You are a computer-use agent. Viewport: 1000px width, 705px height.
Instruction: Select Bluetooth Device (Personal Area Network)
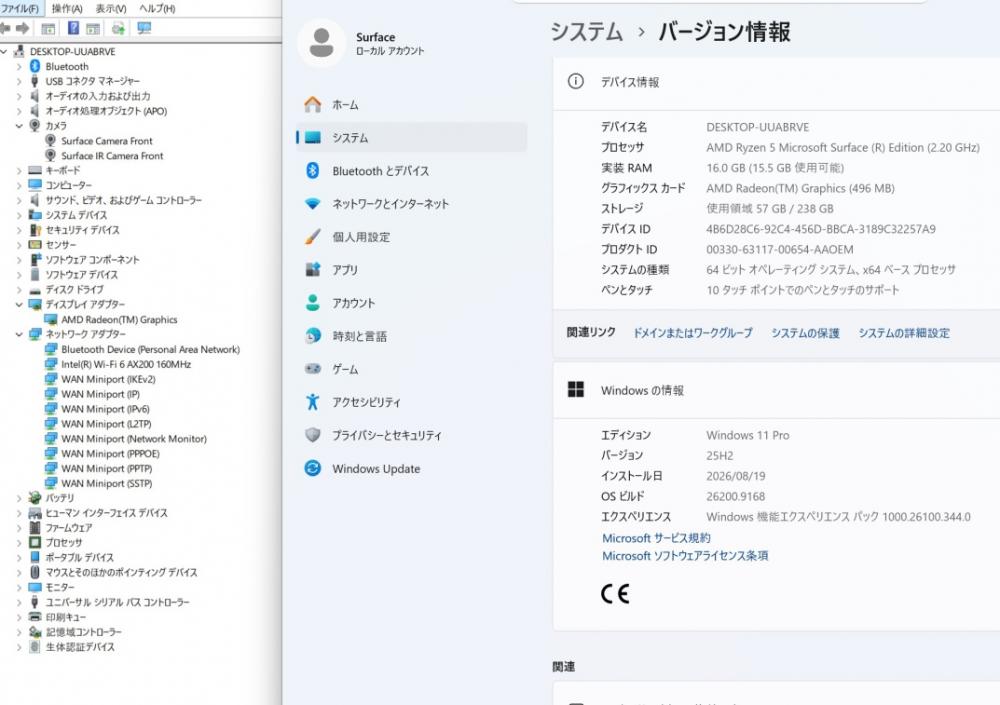point(150,350)
